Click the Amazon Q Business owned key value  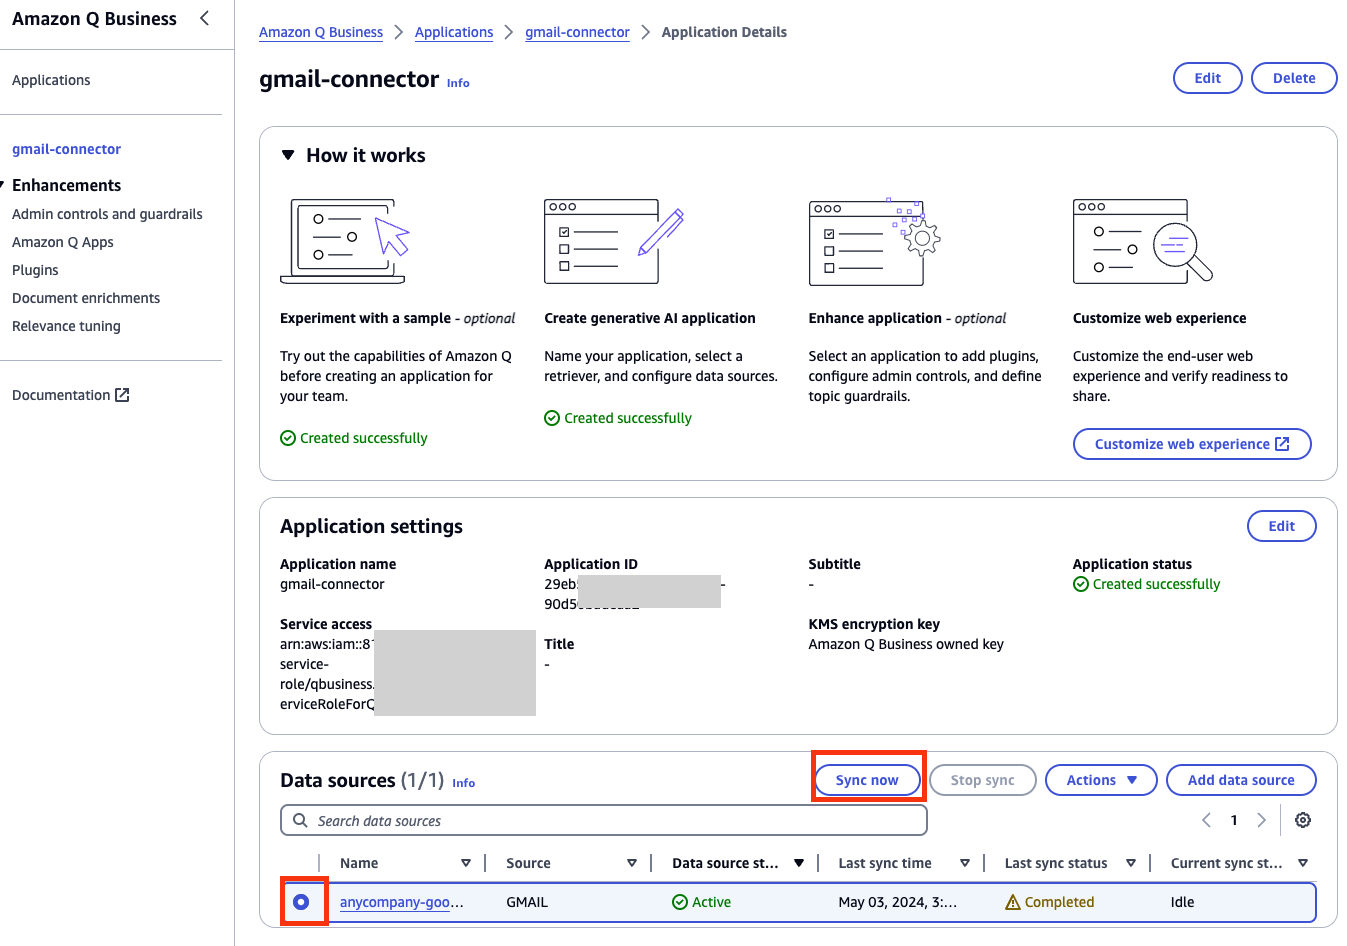[x=906, y=644]
